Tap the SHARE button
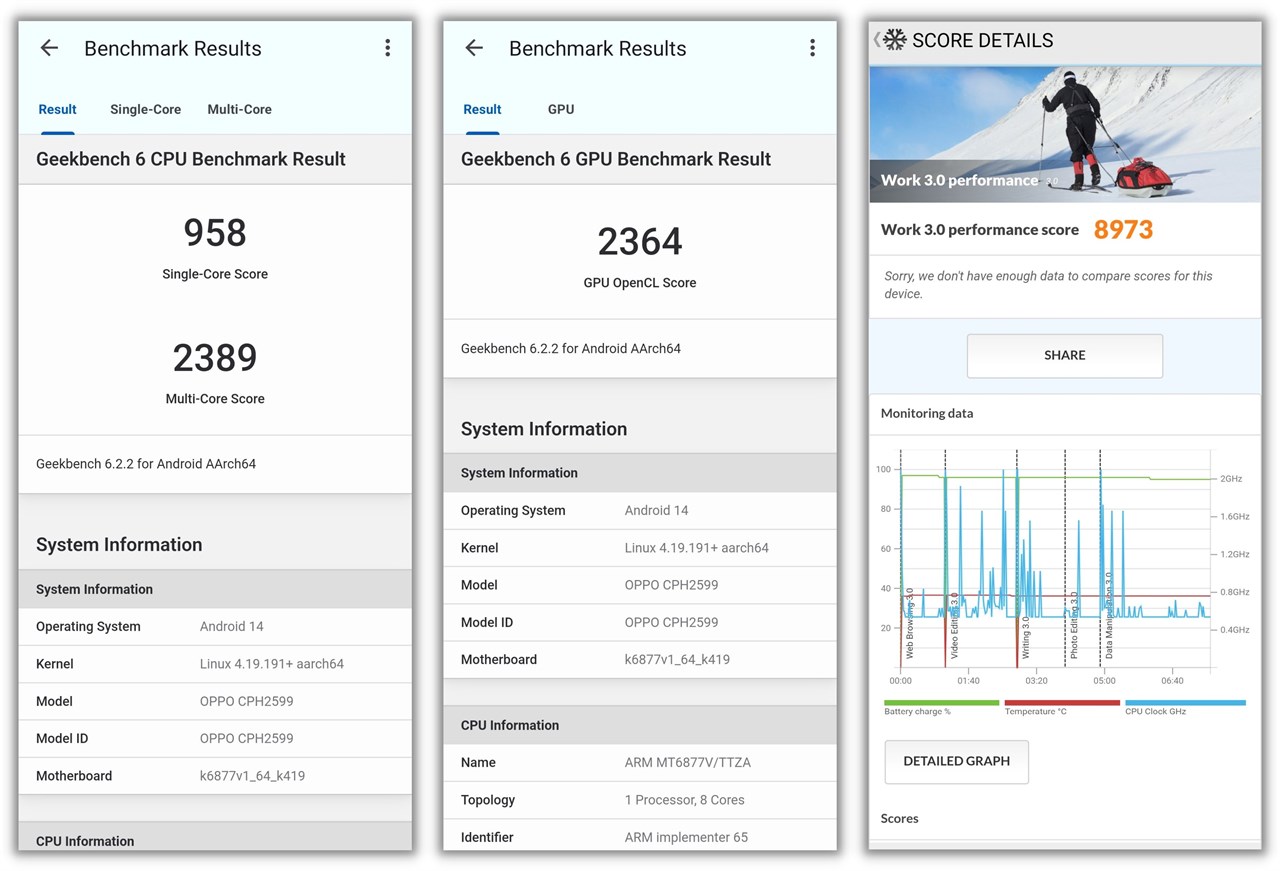This screenshot has height=871, width=1280. (1064, 356)
